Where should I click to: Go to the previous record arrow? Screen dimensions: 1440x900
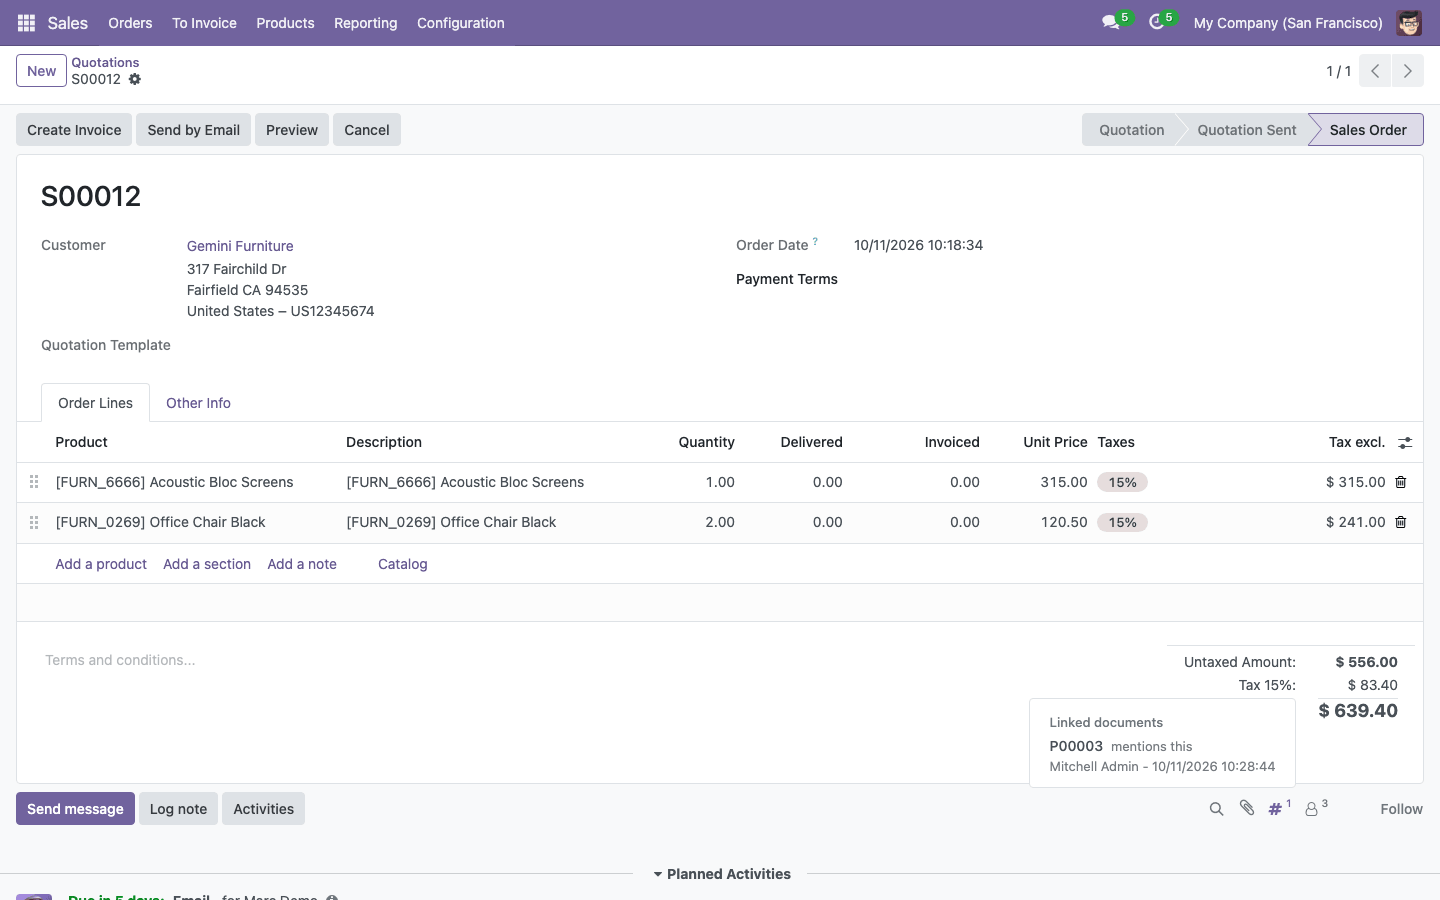[1375, 71]
